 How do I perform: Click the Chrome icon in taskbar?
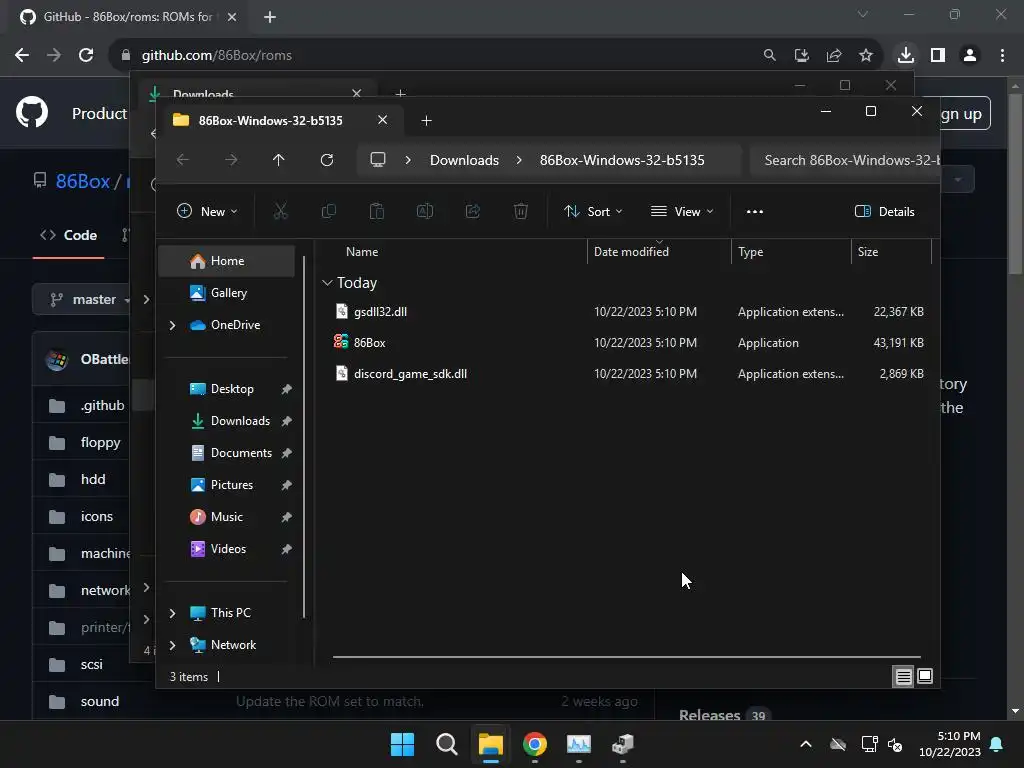(x=535, y=744)
